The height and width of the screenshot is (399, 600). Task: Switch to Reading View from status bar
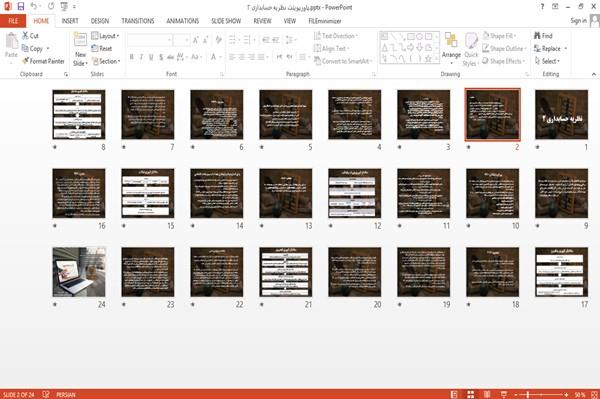click(487, 394)
